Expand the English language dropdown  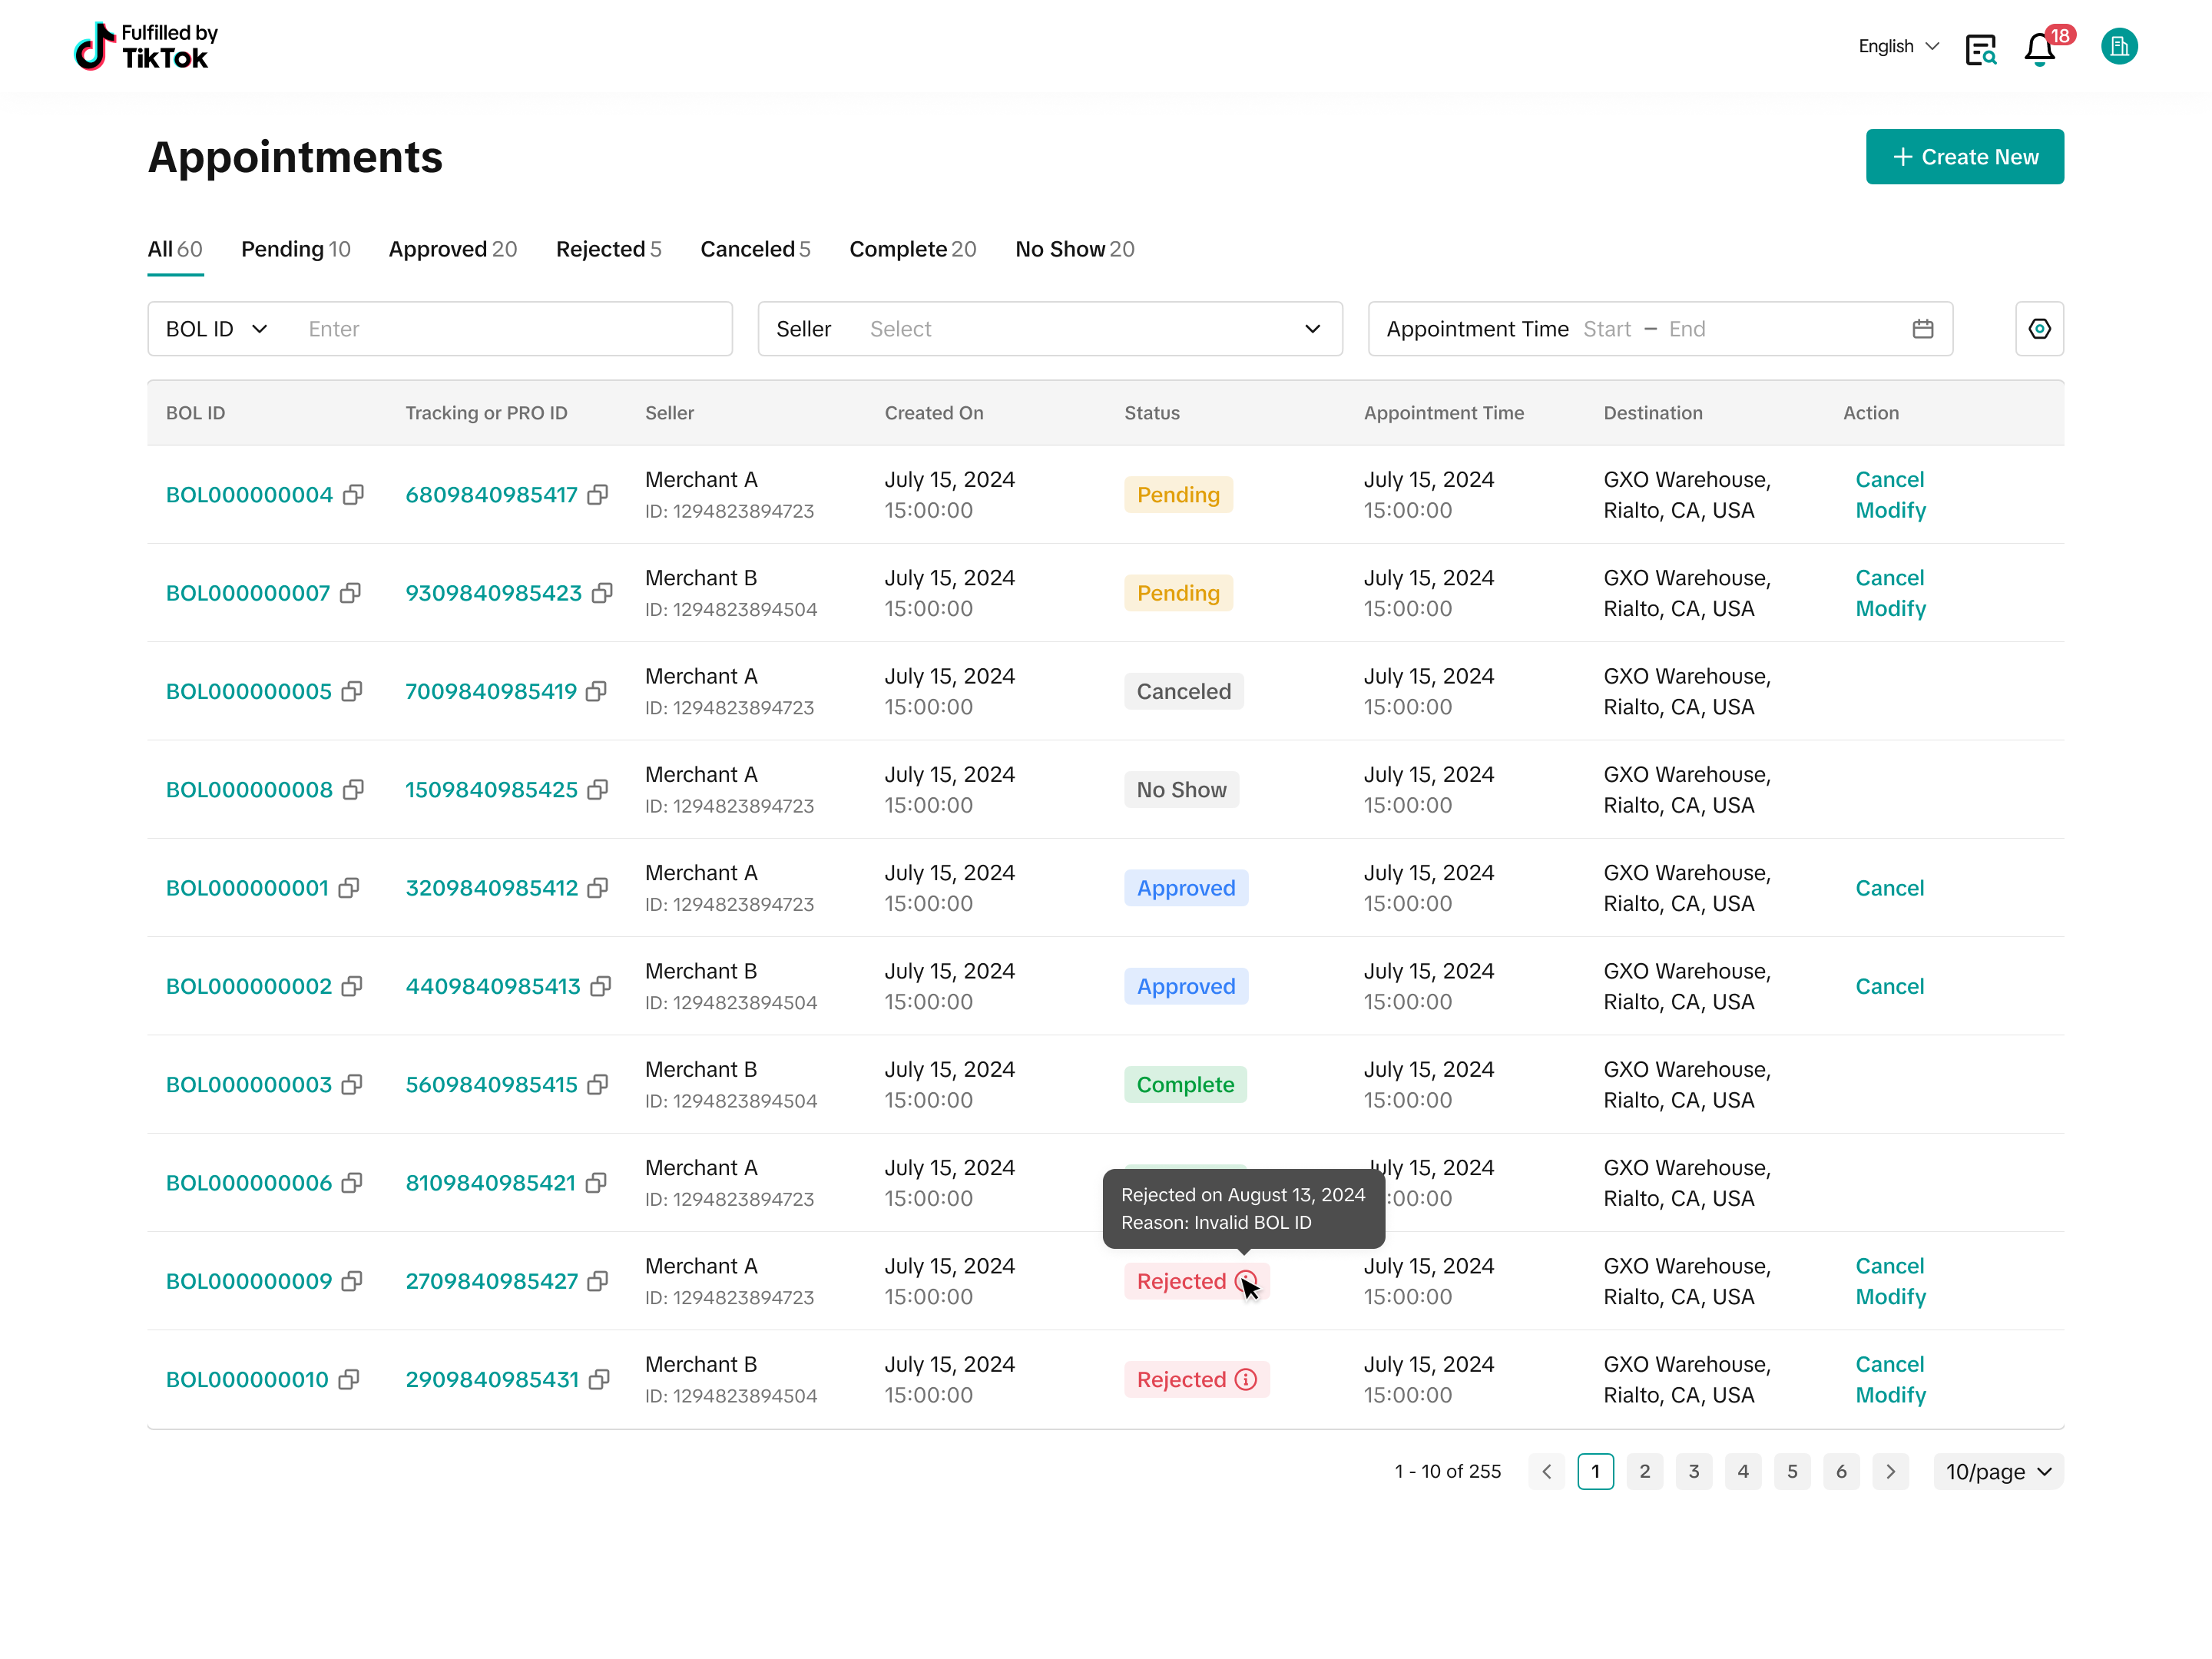(x=1898, y=46)
